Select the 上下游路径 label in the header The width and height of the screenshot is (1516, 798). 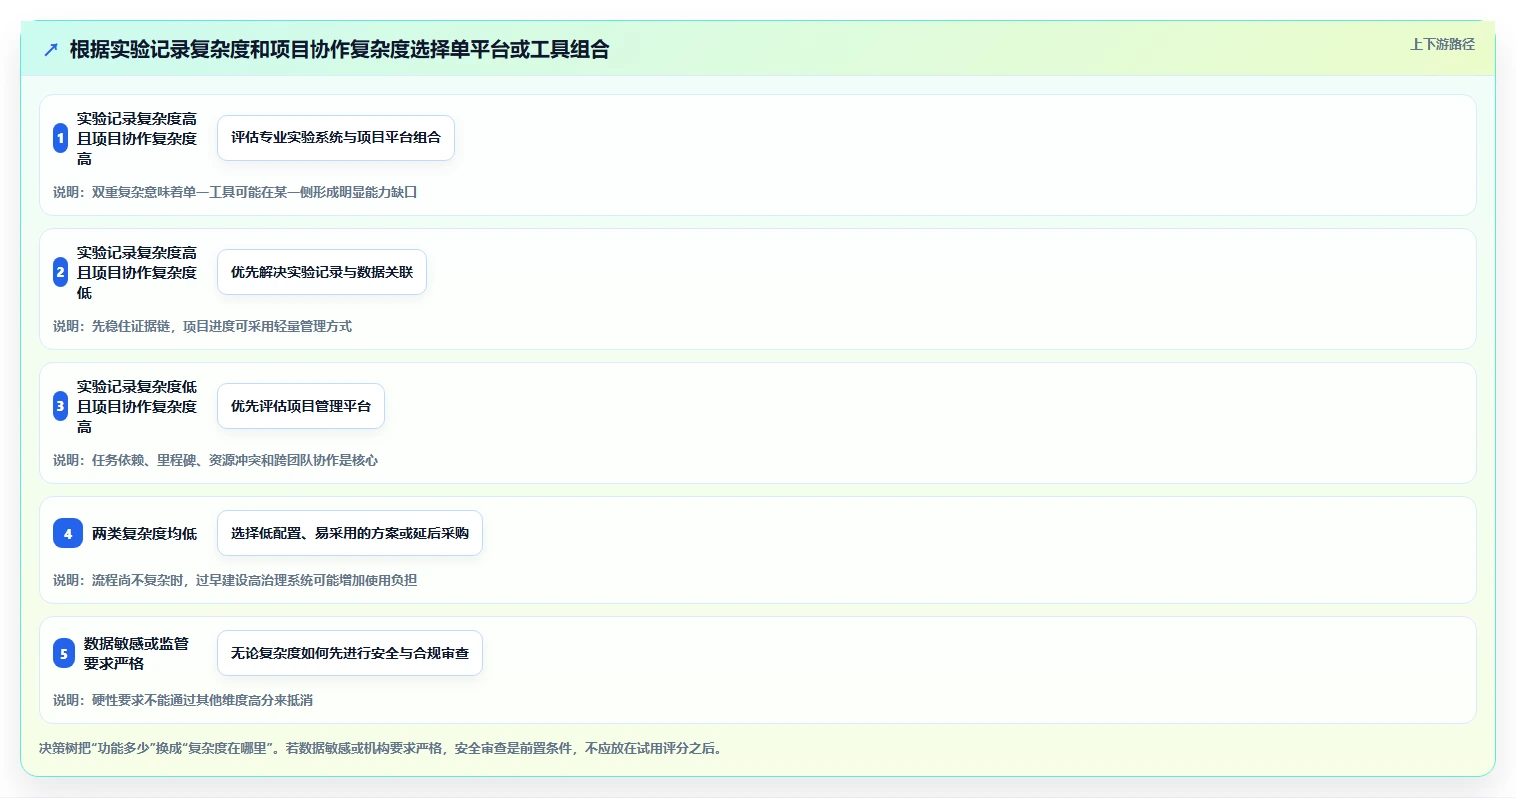(1442, 44)
